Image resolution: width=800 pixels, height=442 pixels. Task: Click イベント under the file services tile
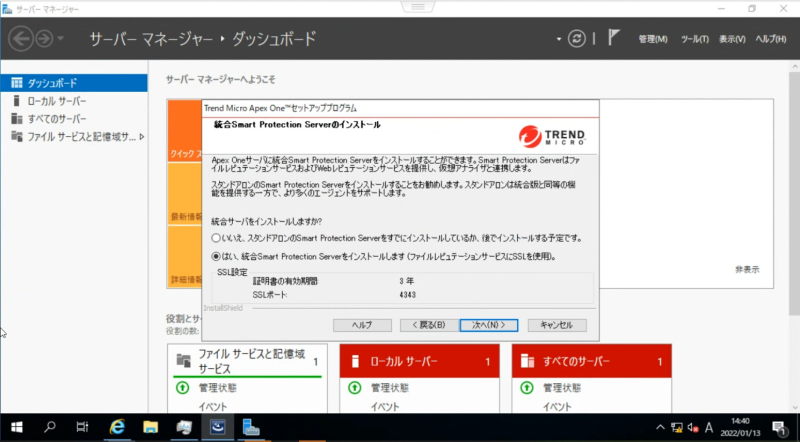pyautogui.click(x=213, y=407)
